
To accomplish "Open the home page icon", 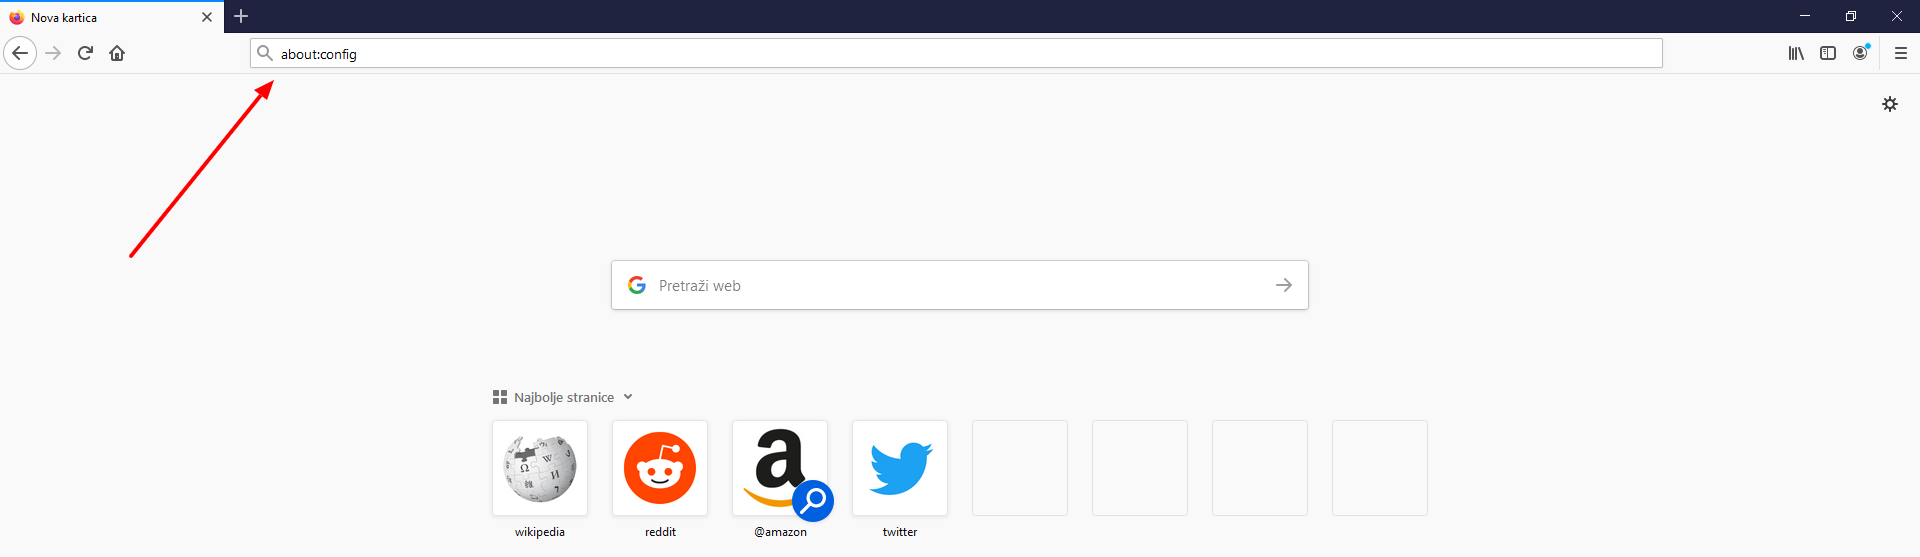I will [117, 53].
